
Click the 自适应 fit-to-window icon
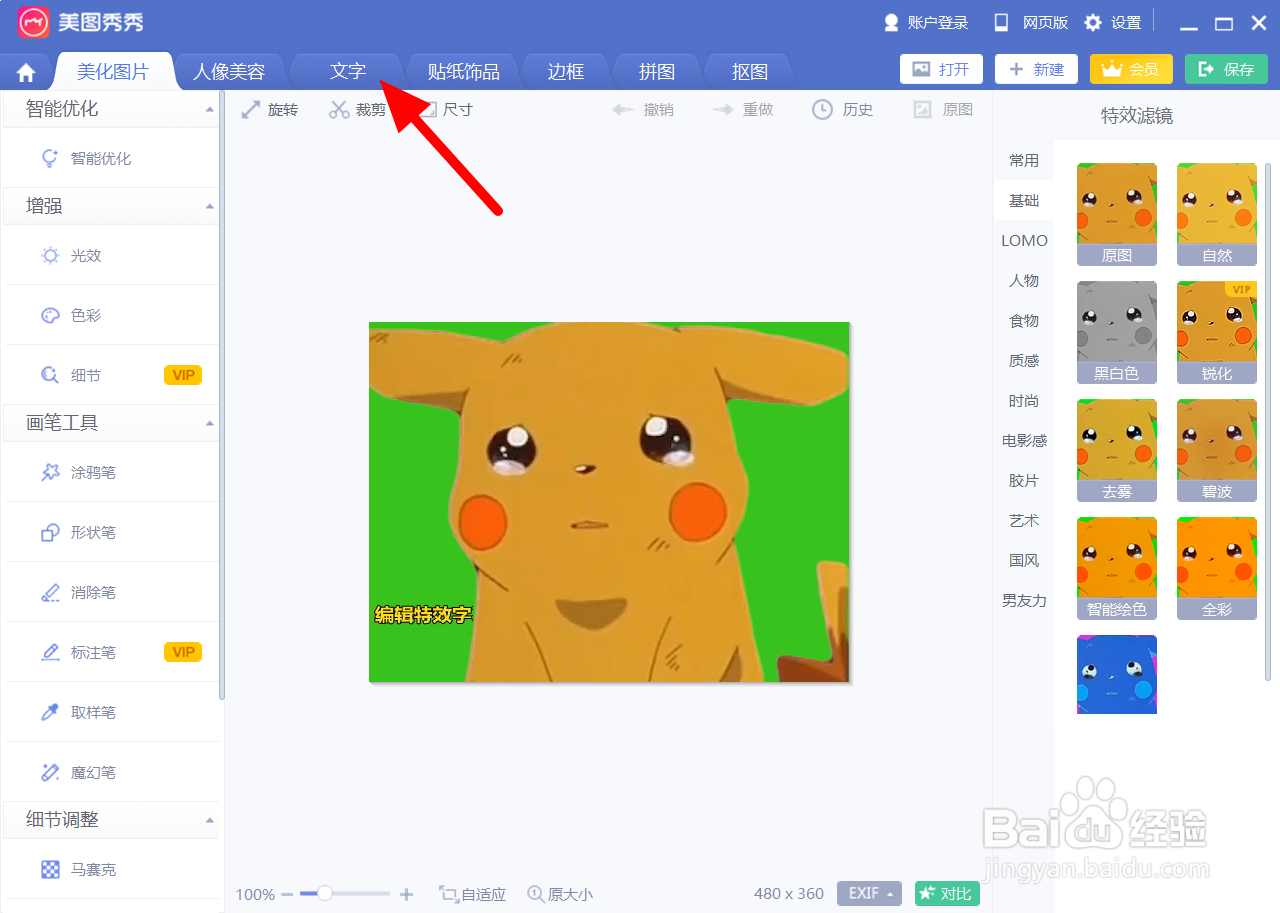tap(449, 894)
